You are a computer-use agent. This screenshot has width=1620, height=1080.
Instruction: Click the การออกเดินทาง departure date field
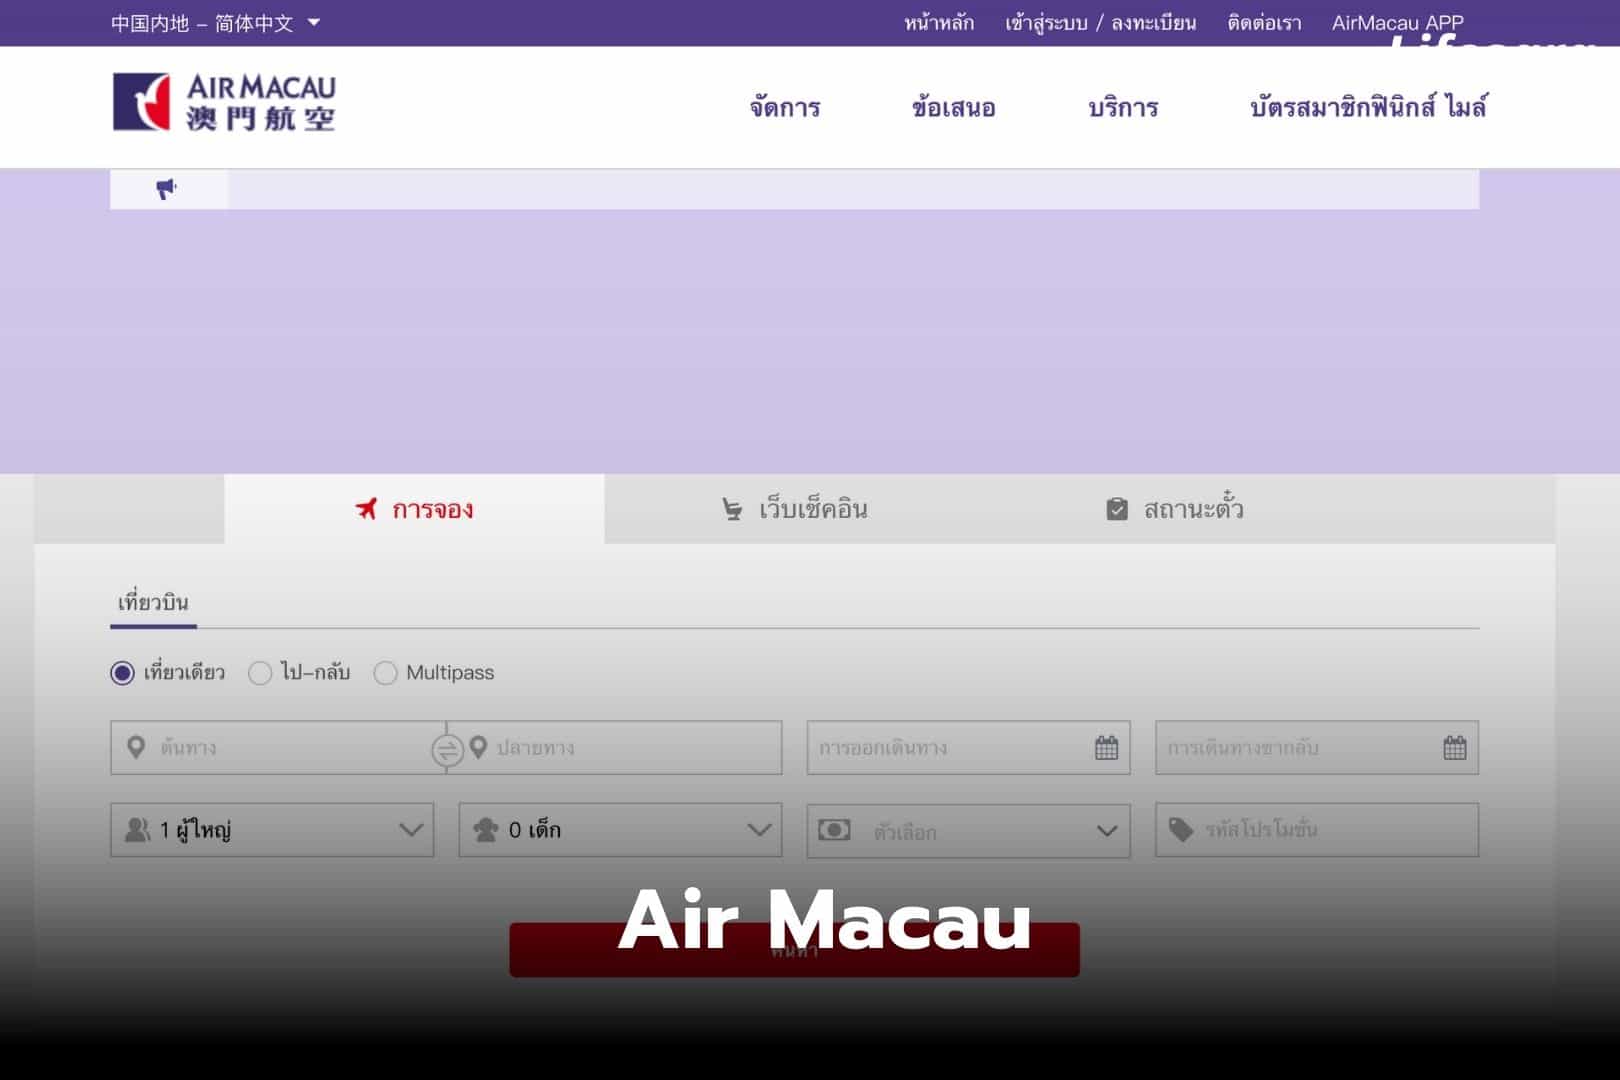click(968, 748)
